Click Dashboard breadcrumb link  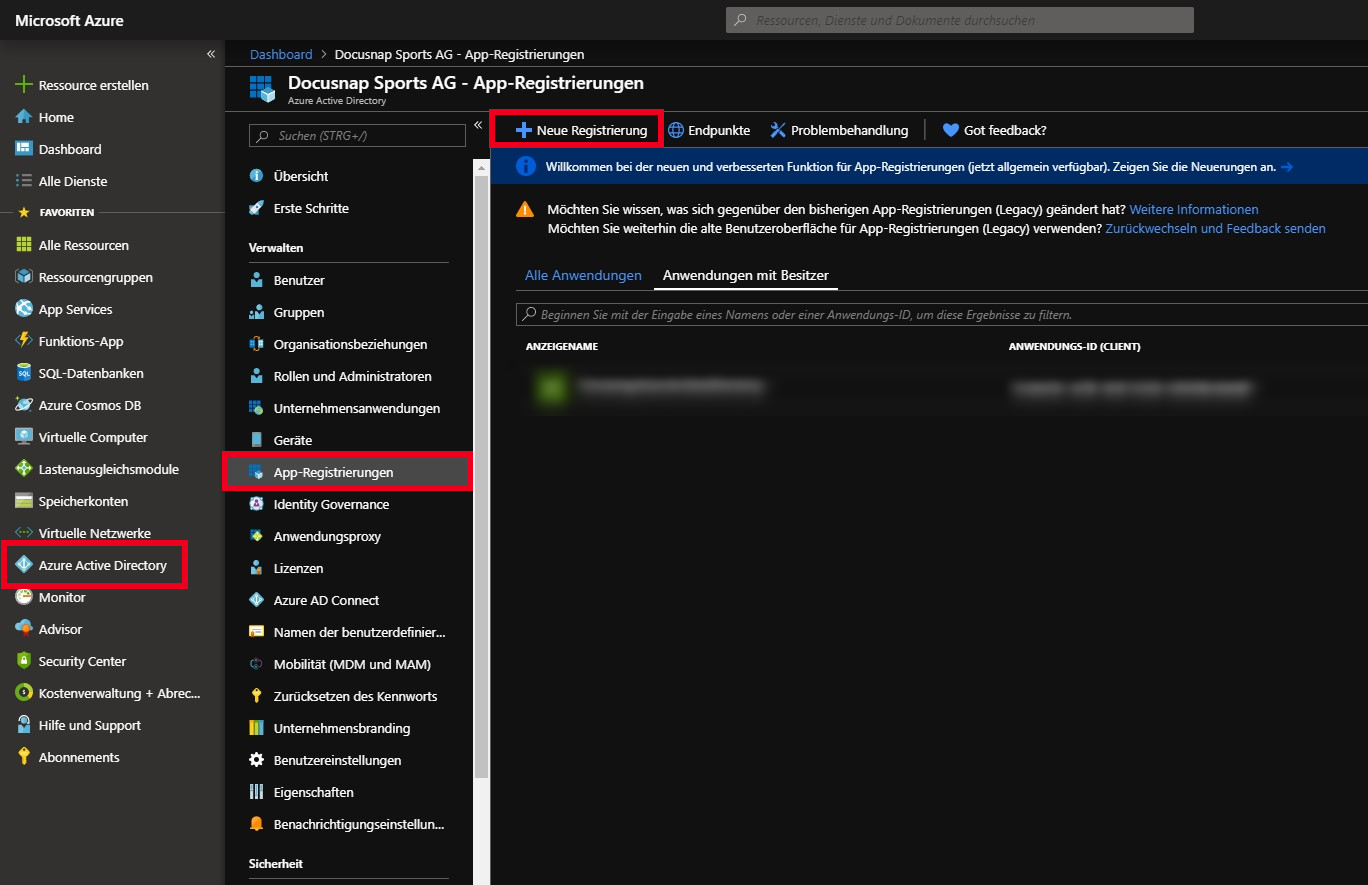click(x=281, y=54)
